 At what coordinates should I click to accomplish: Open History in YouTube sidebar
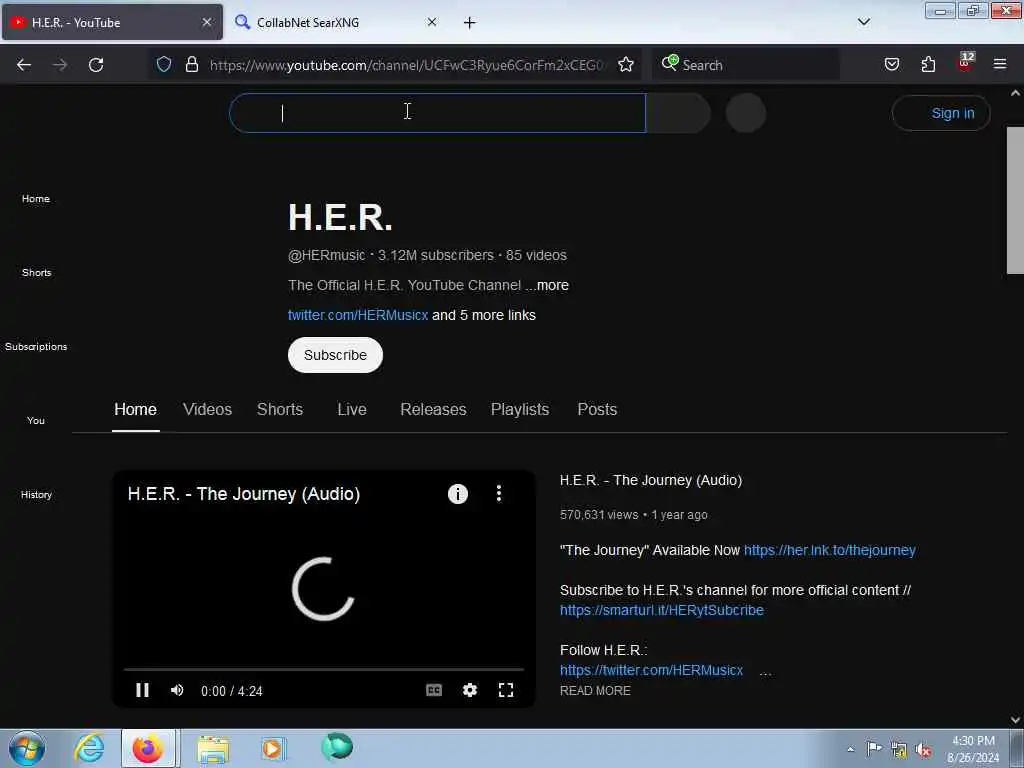point(36,494)
